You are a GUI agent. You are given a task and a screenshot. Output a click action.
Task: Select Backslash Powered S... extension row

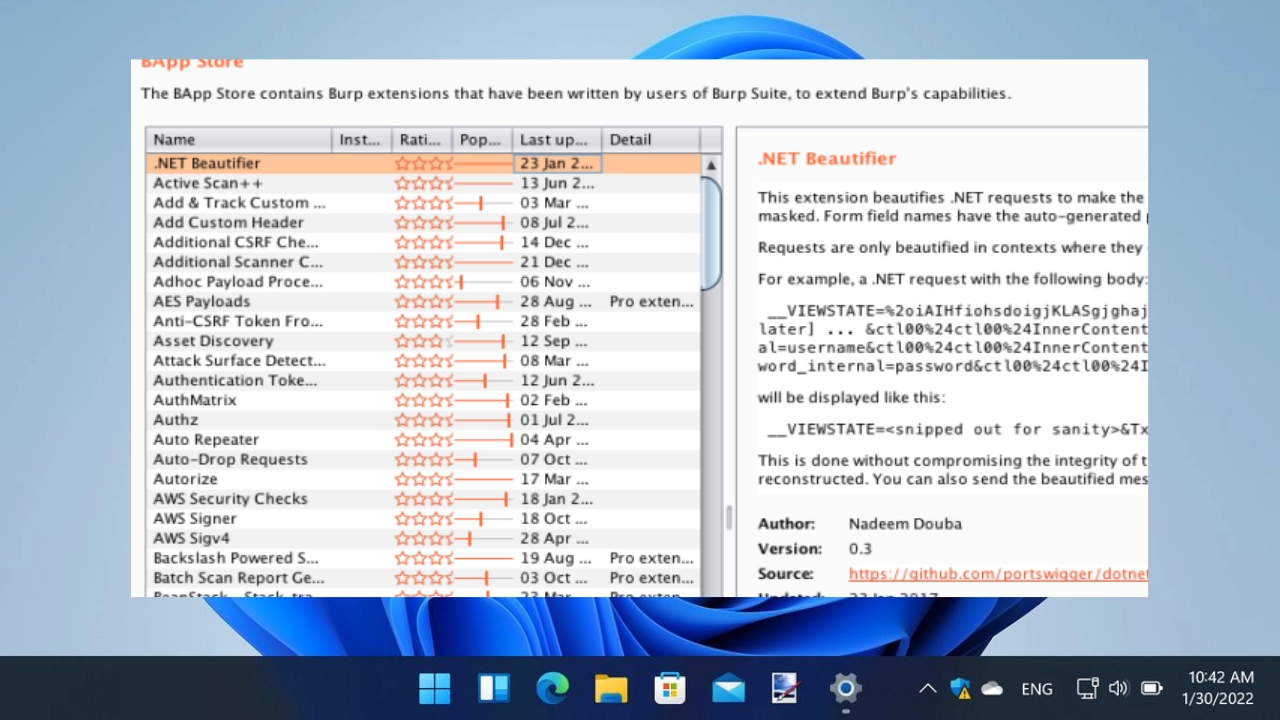[423, 558]
